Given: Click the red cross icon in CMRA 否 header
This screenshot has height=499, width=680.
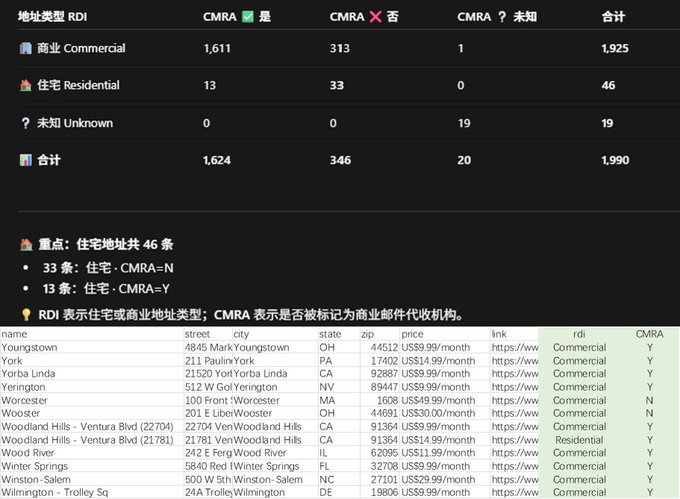Looking at the screenshot, I should pyautogui.click(x=375, y=17).
